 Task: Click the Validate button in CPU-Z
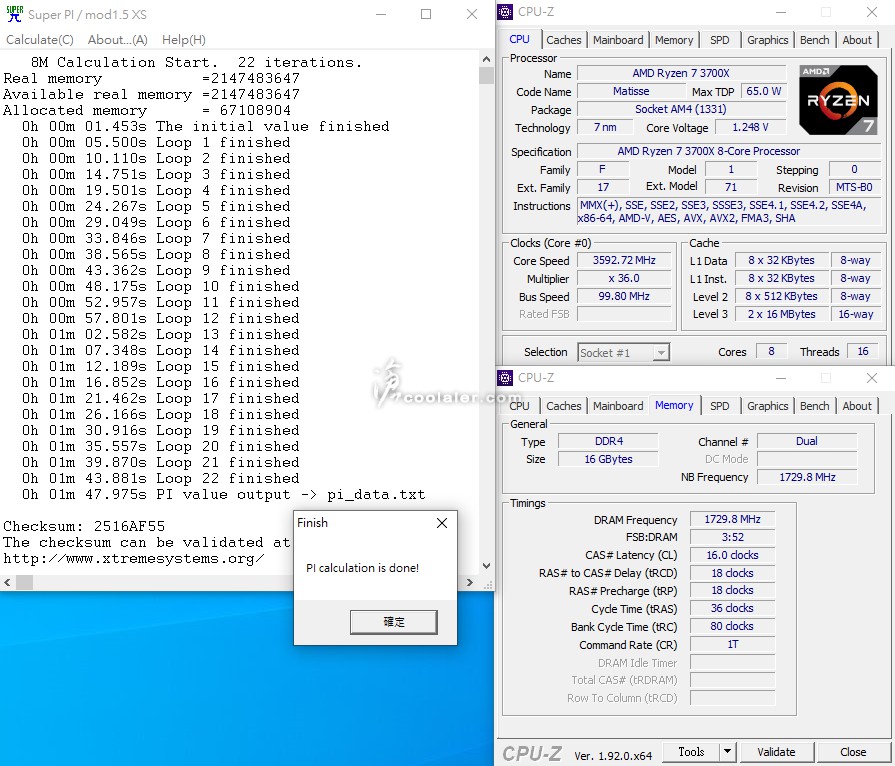click(x=776, y=752)
